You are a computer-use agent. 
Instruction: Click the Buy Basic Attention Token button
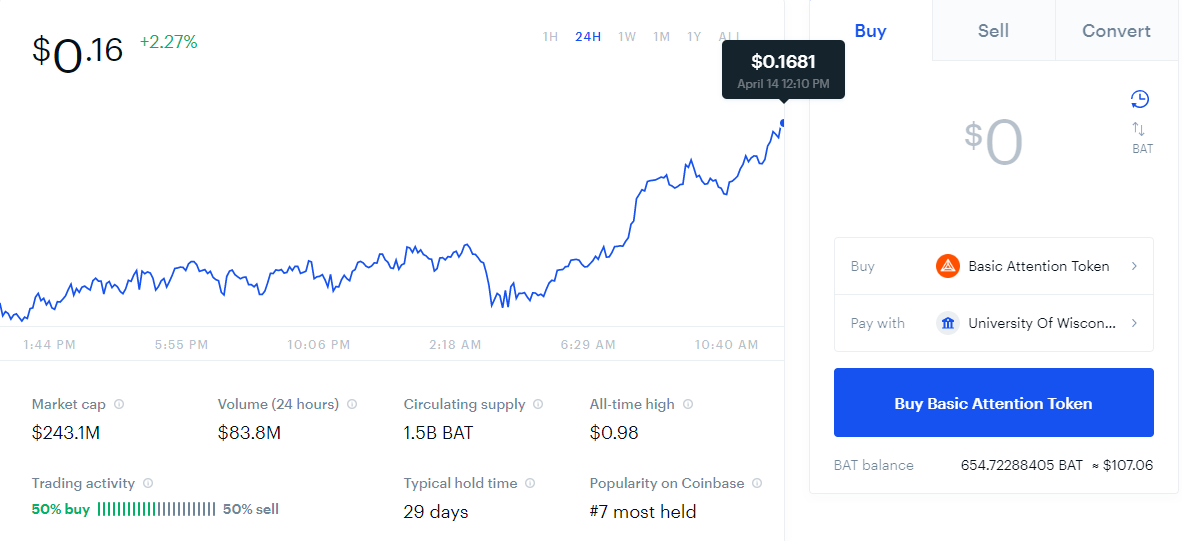pyautogui.click(x=994, y=403)
